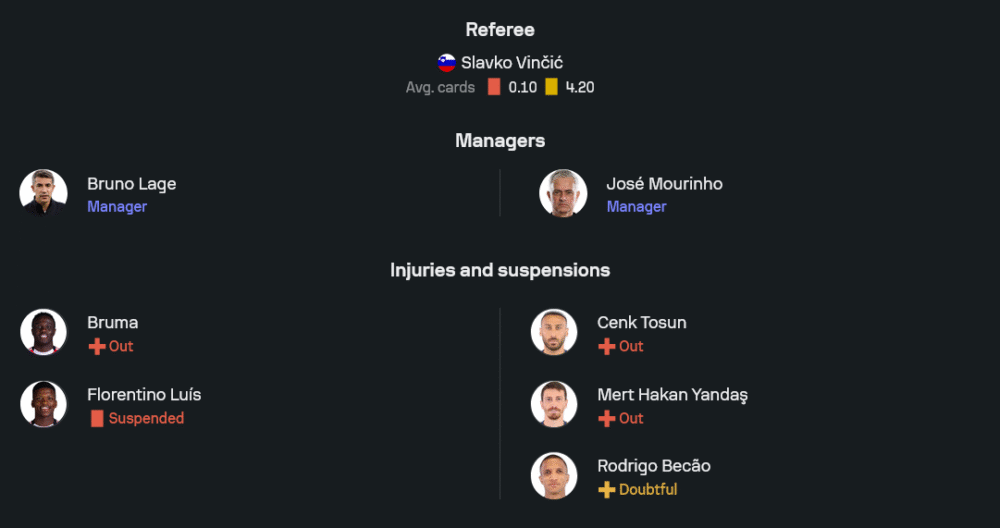Click the yellow doubtful cross icon under Rodrigo Becão
The image size is (1000, 528).
607,490
